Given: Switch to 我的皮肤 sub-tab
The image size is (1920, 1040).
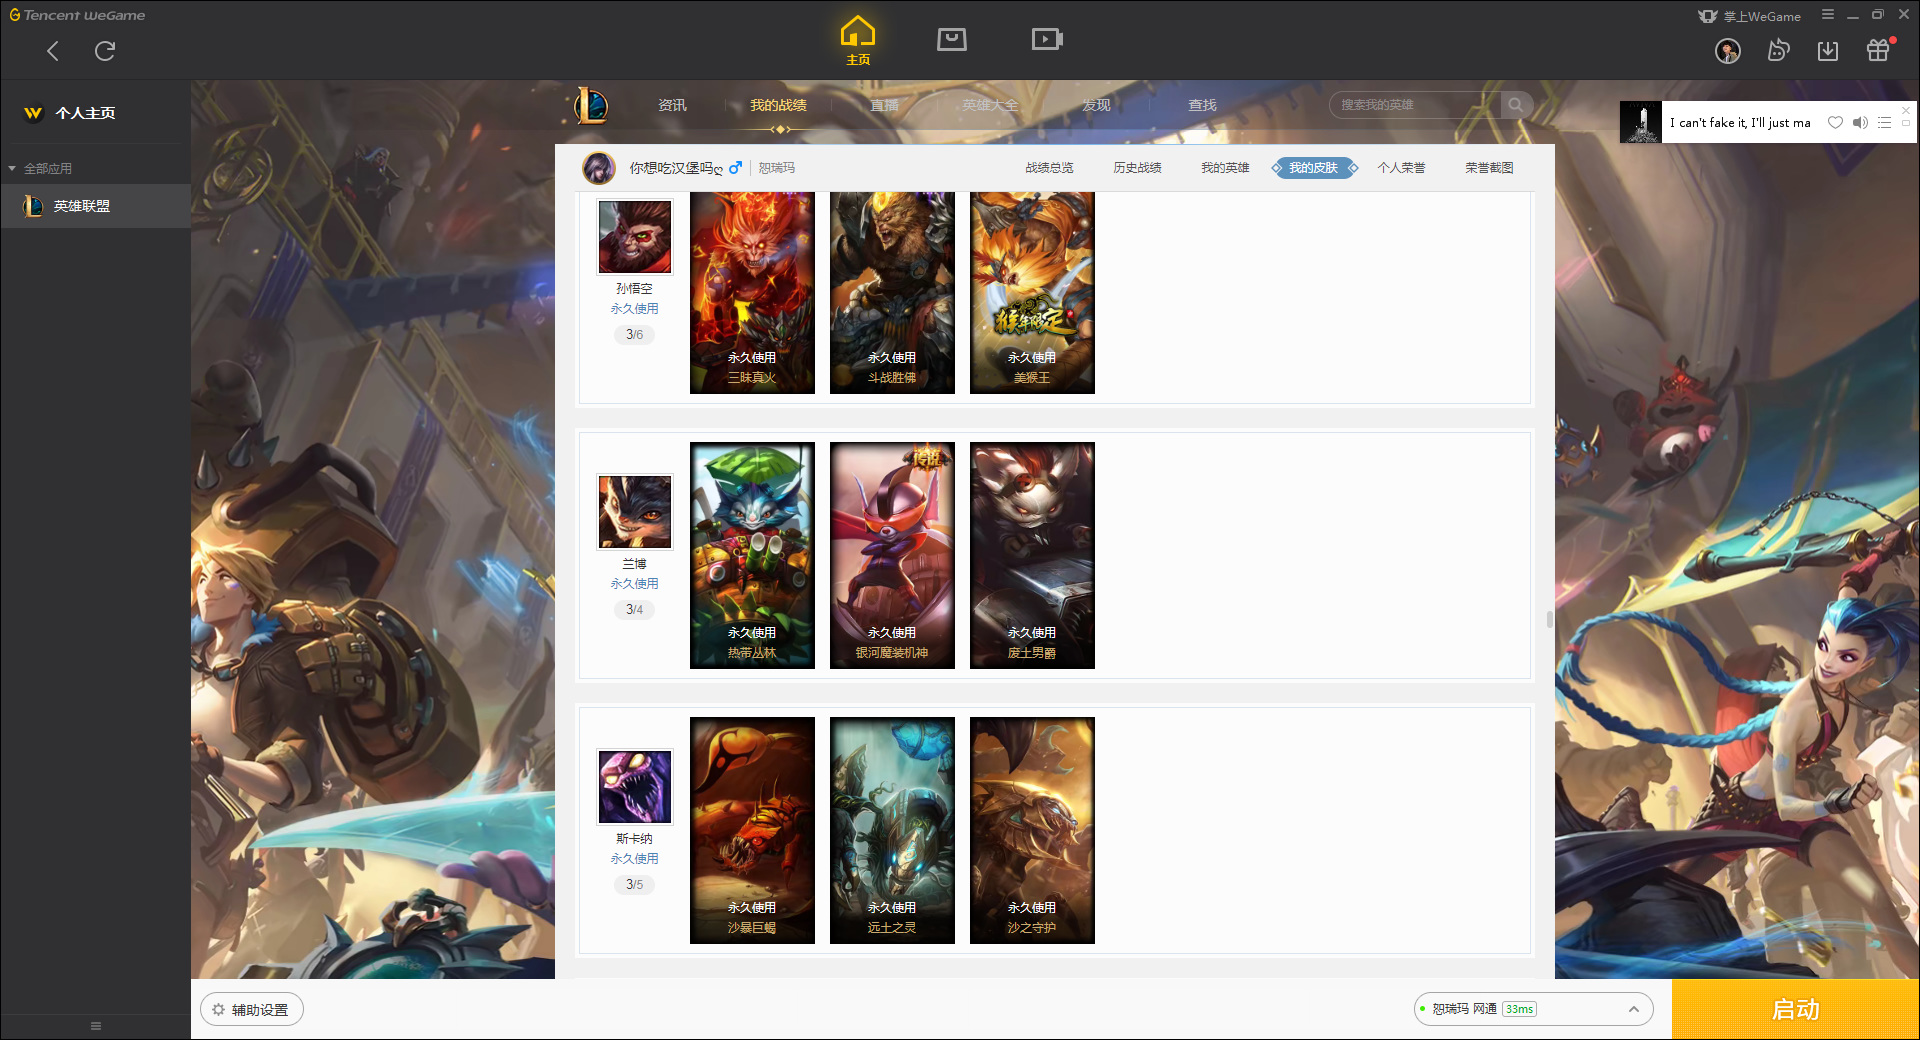Looking at the screenshot, I should coord(1314,168).
